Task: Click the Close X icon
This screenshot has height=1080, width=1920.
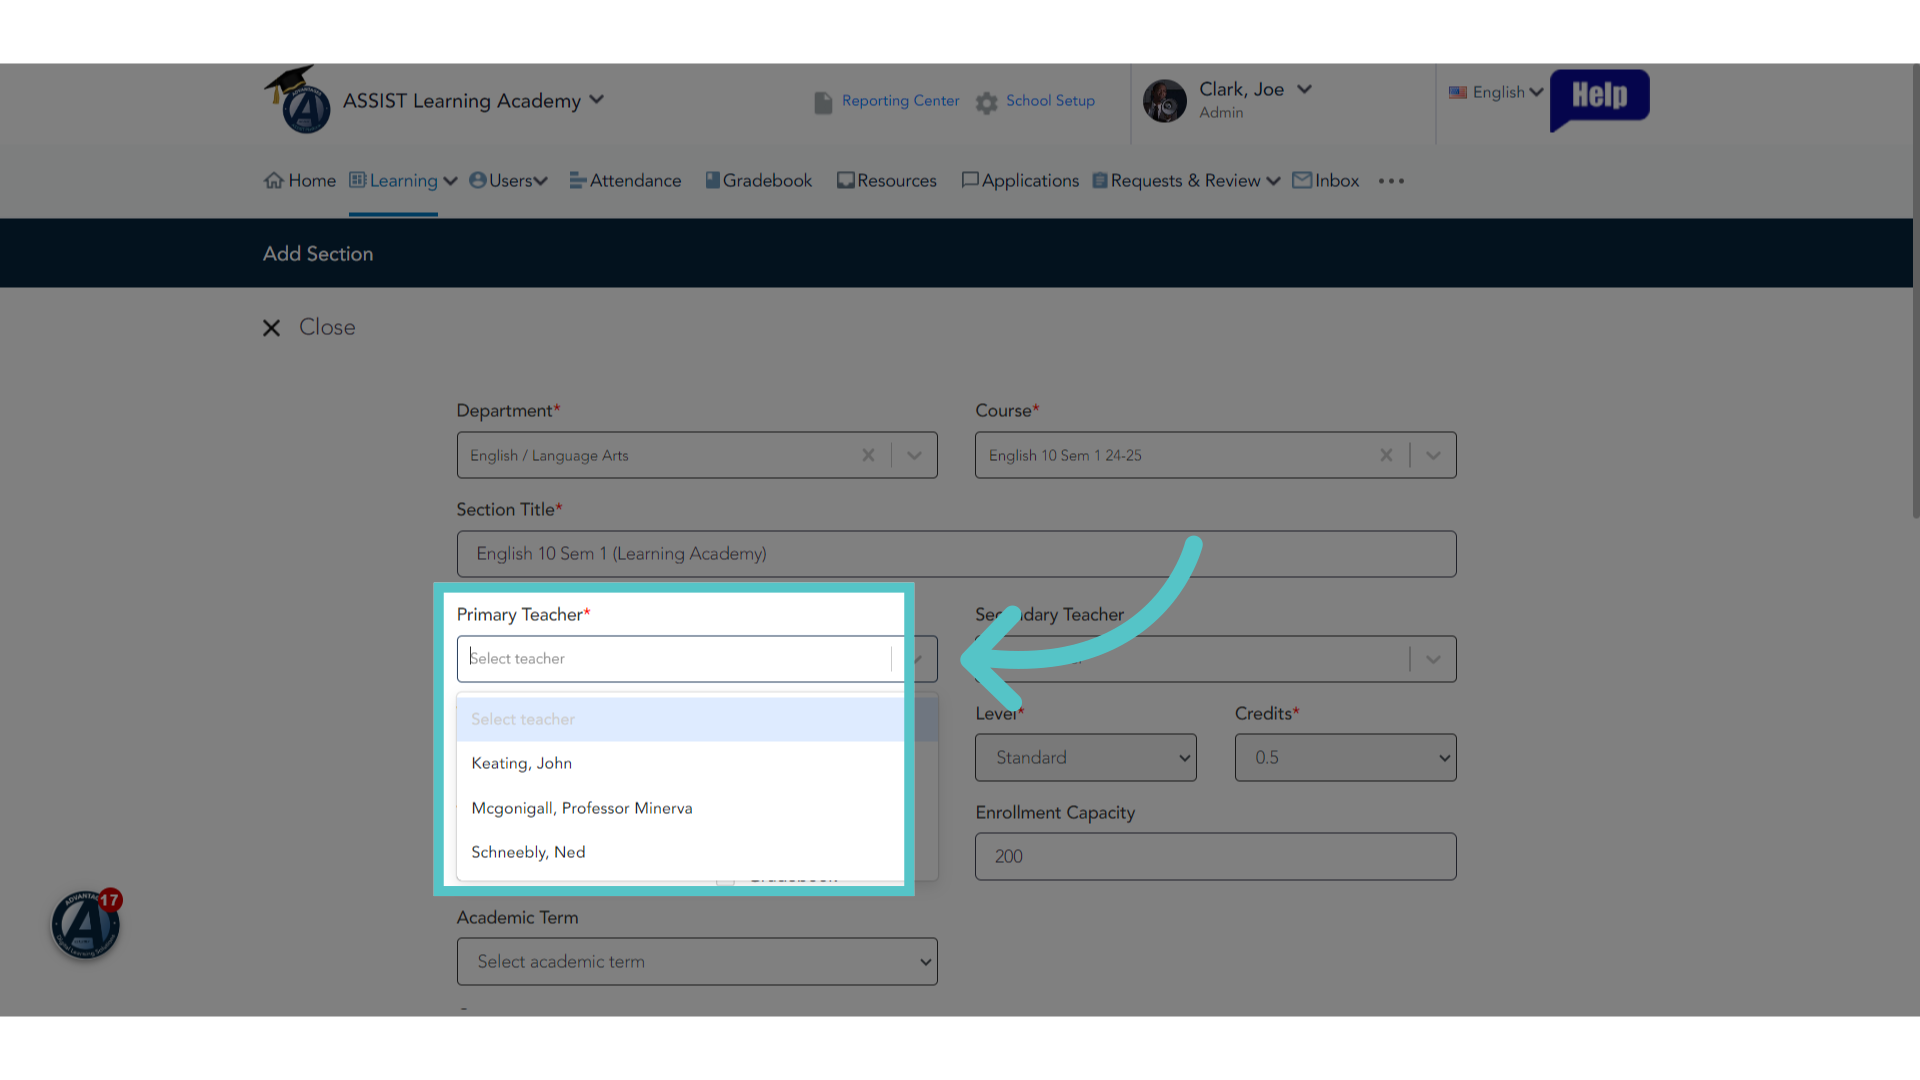Action: pyautogui.click(x=271, y=328)
